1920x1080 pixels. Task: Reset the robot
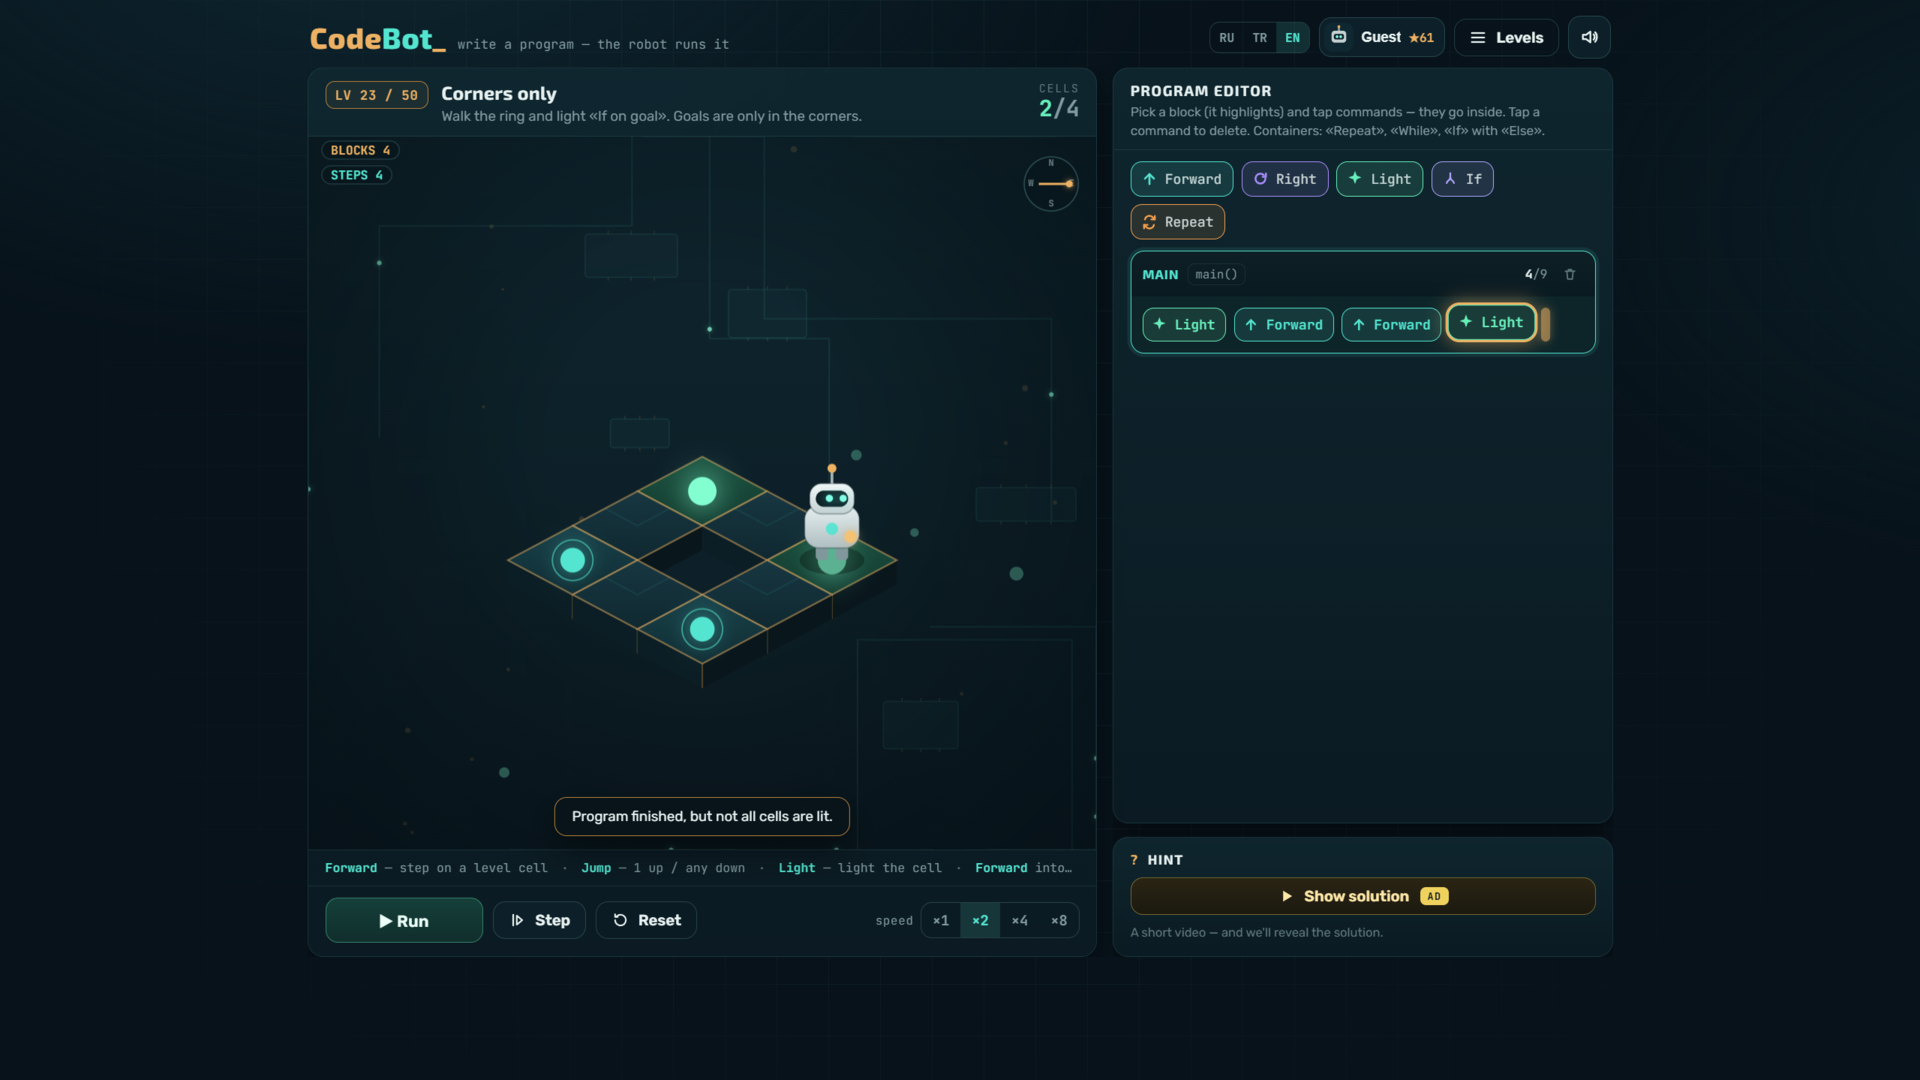pos(646,920)
